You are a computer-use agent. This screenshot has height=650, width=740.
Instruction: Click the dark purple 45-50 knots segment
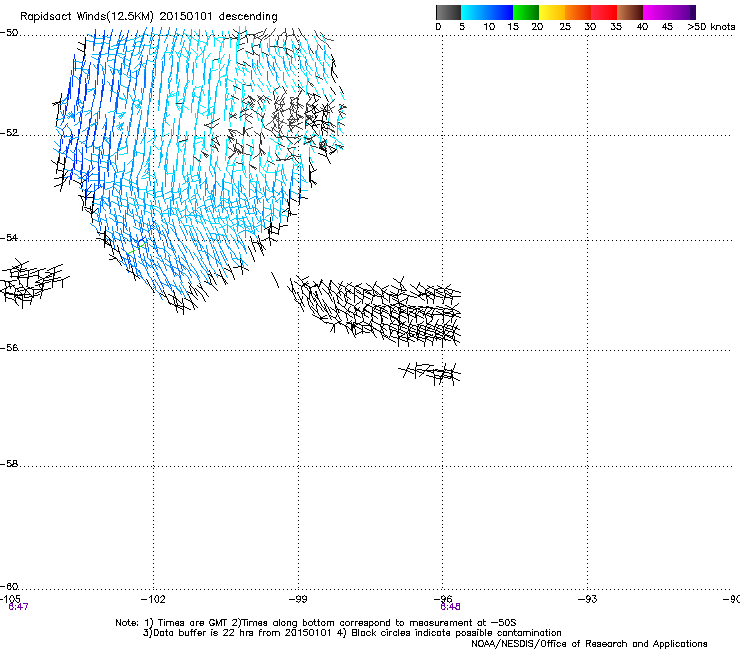[x=682, y=12]
